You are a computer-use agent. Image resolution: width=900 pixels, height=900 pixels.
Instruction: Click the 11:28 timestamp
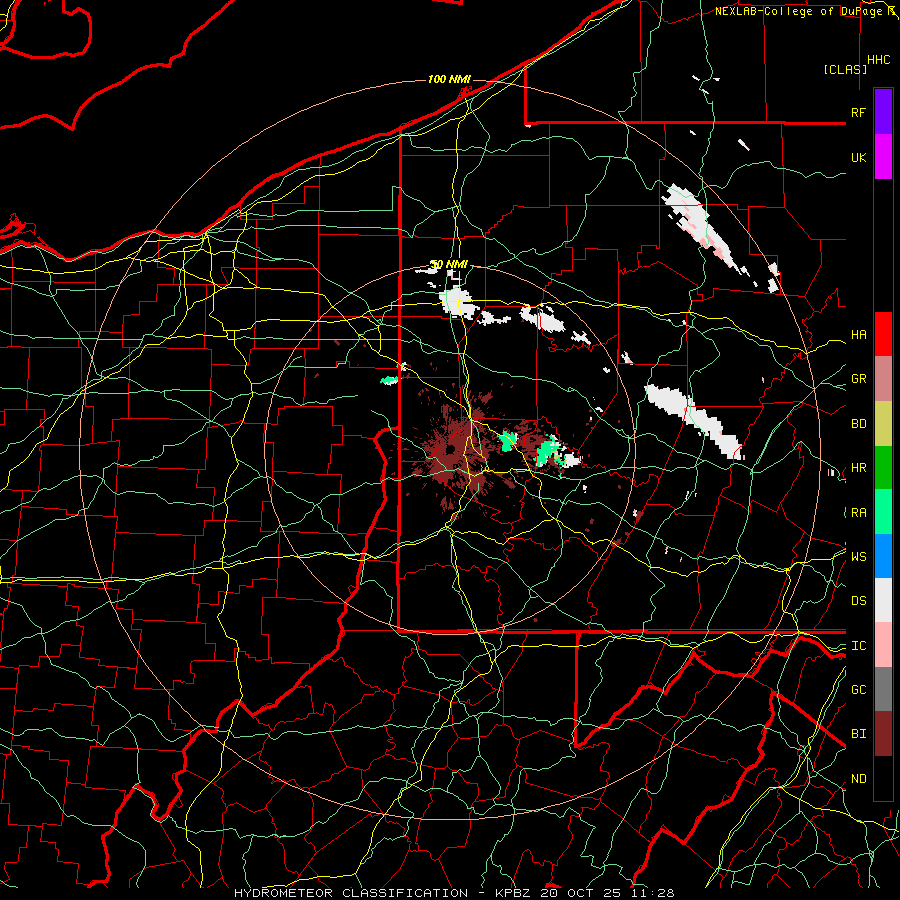653,893
